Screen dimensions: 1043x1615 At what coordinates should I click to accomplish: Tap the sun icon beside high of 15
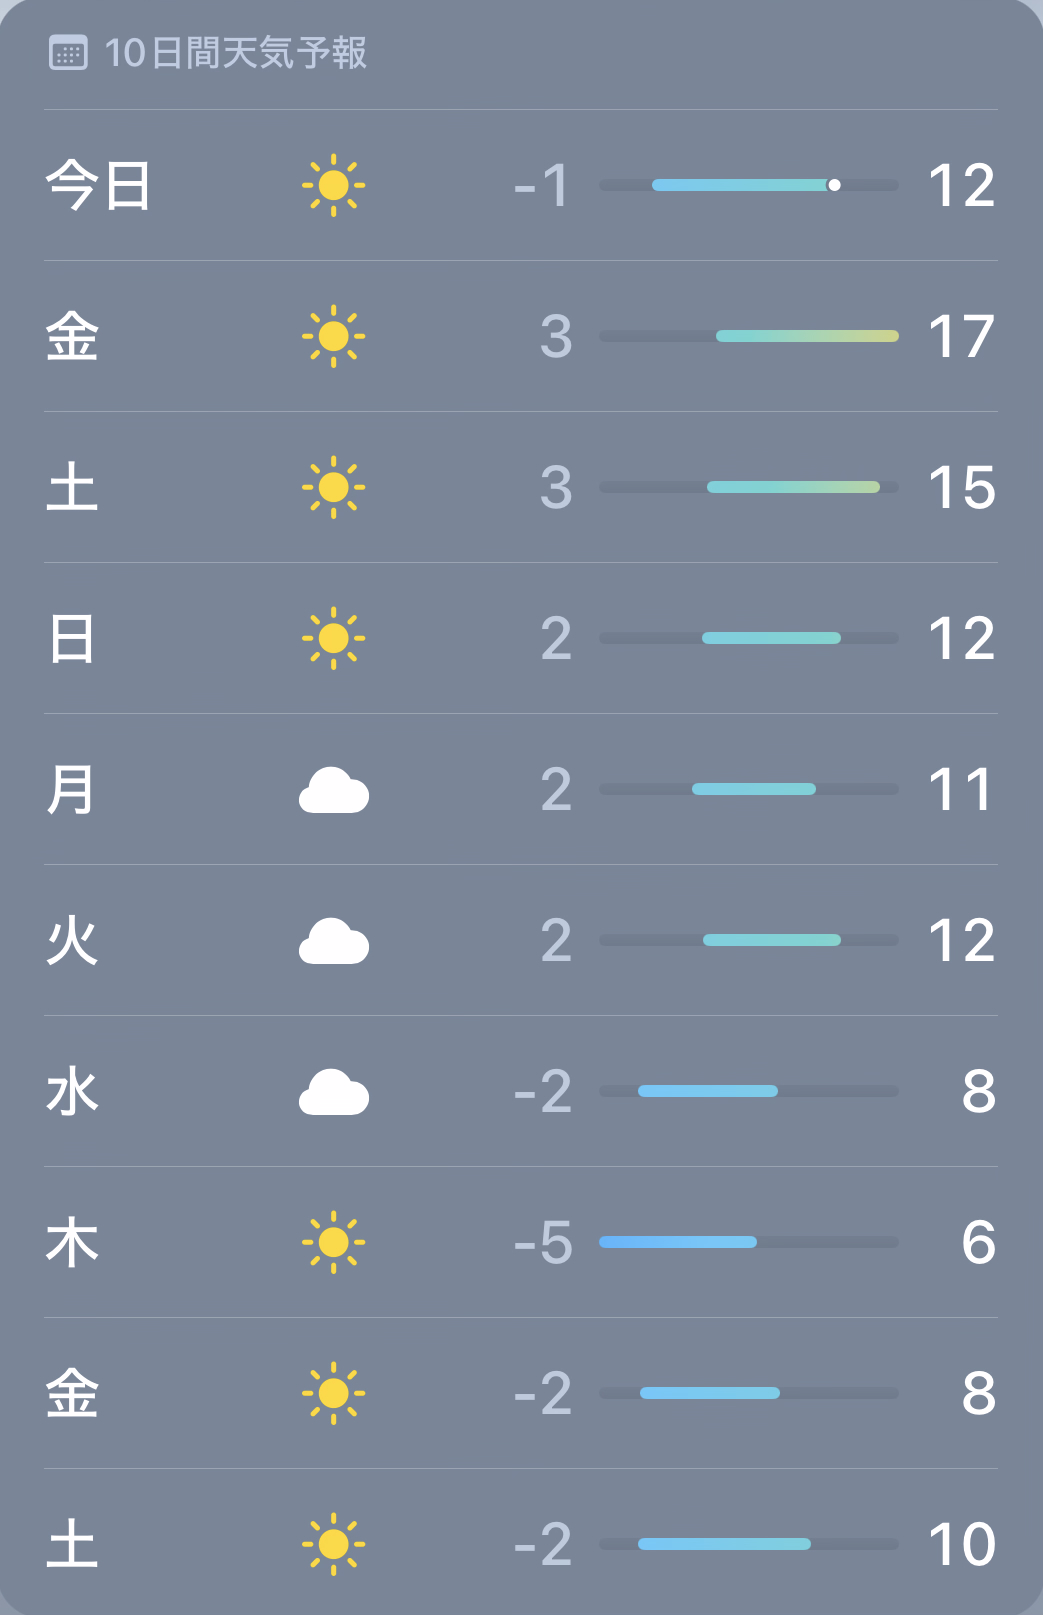(333, 487)
